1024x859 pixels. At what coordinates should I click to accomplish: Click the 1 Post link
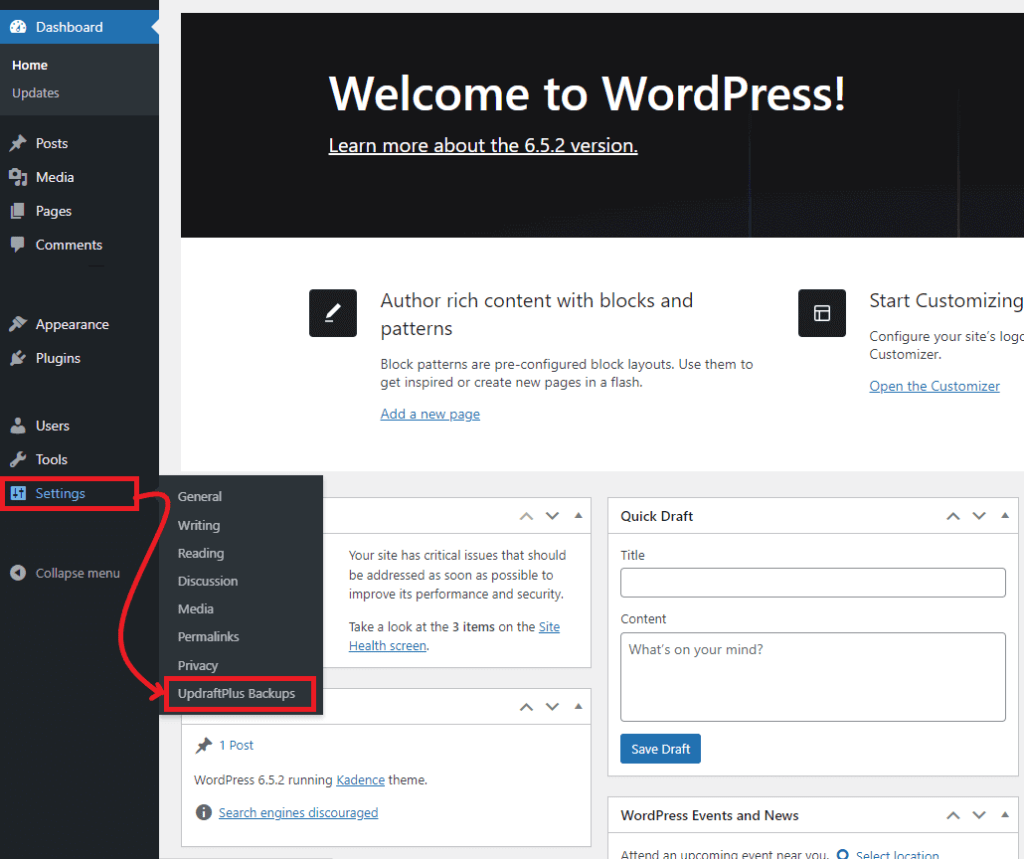236,745
